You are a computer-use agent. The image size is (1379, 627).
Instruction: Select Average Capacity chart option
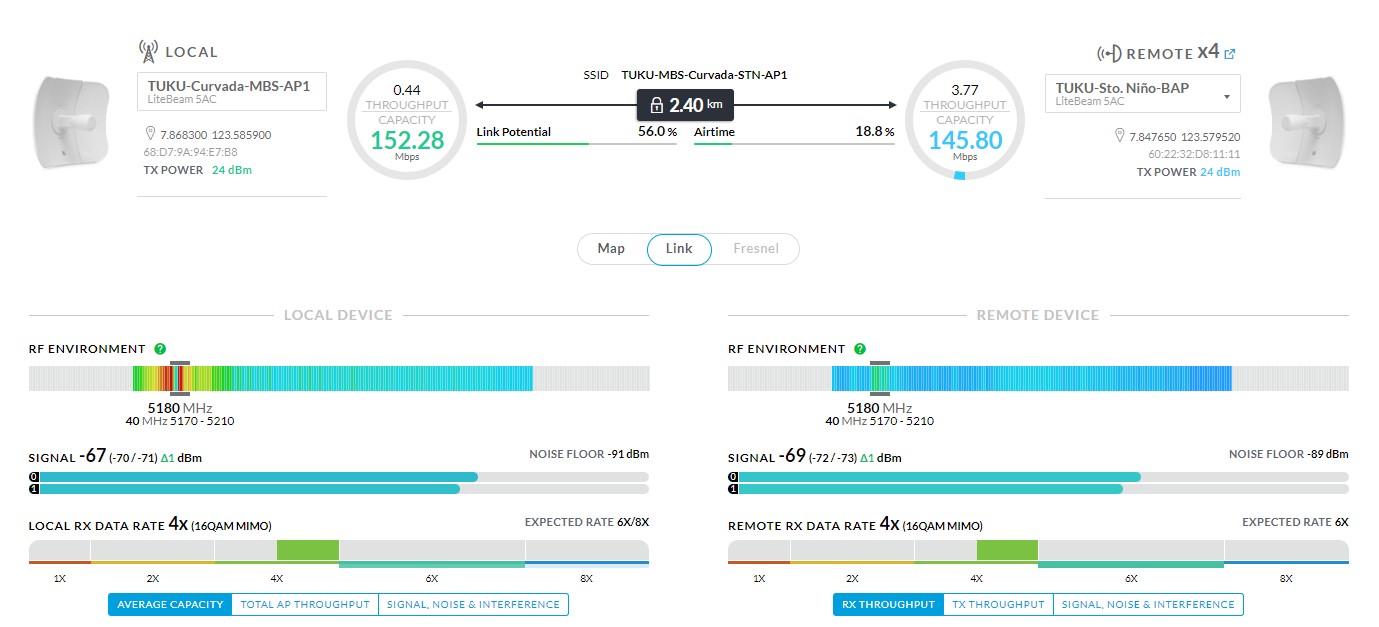[170, 604]
